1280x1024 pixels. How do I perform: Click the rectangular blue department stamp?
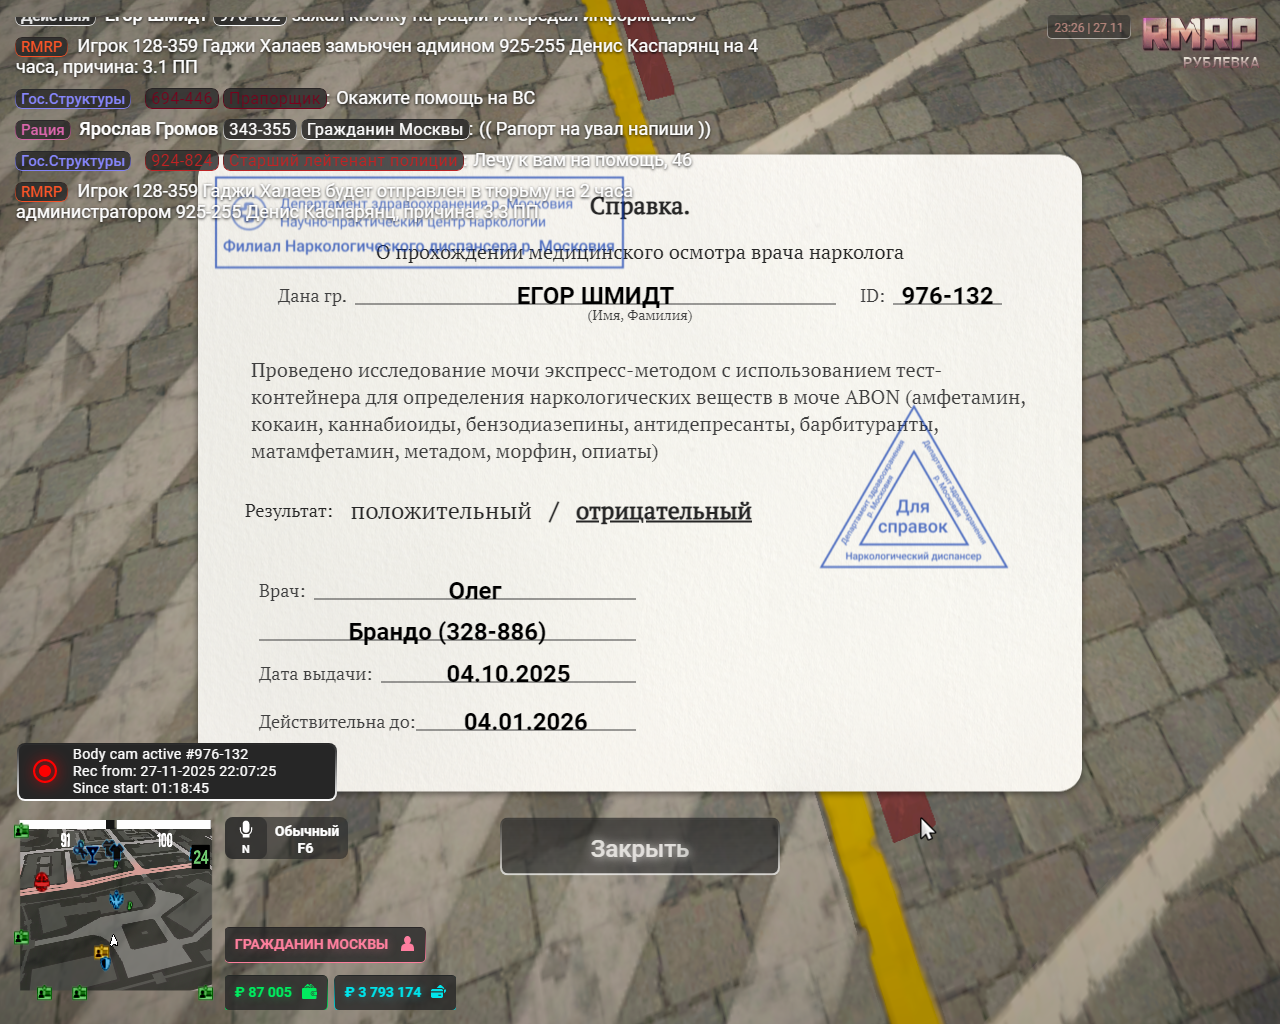419,224
